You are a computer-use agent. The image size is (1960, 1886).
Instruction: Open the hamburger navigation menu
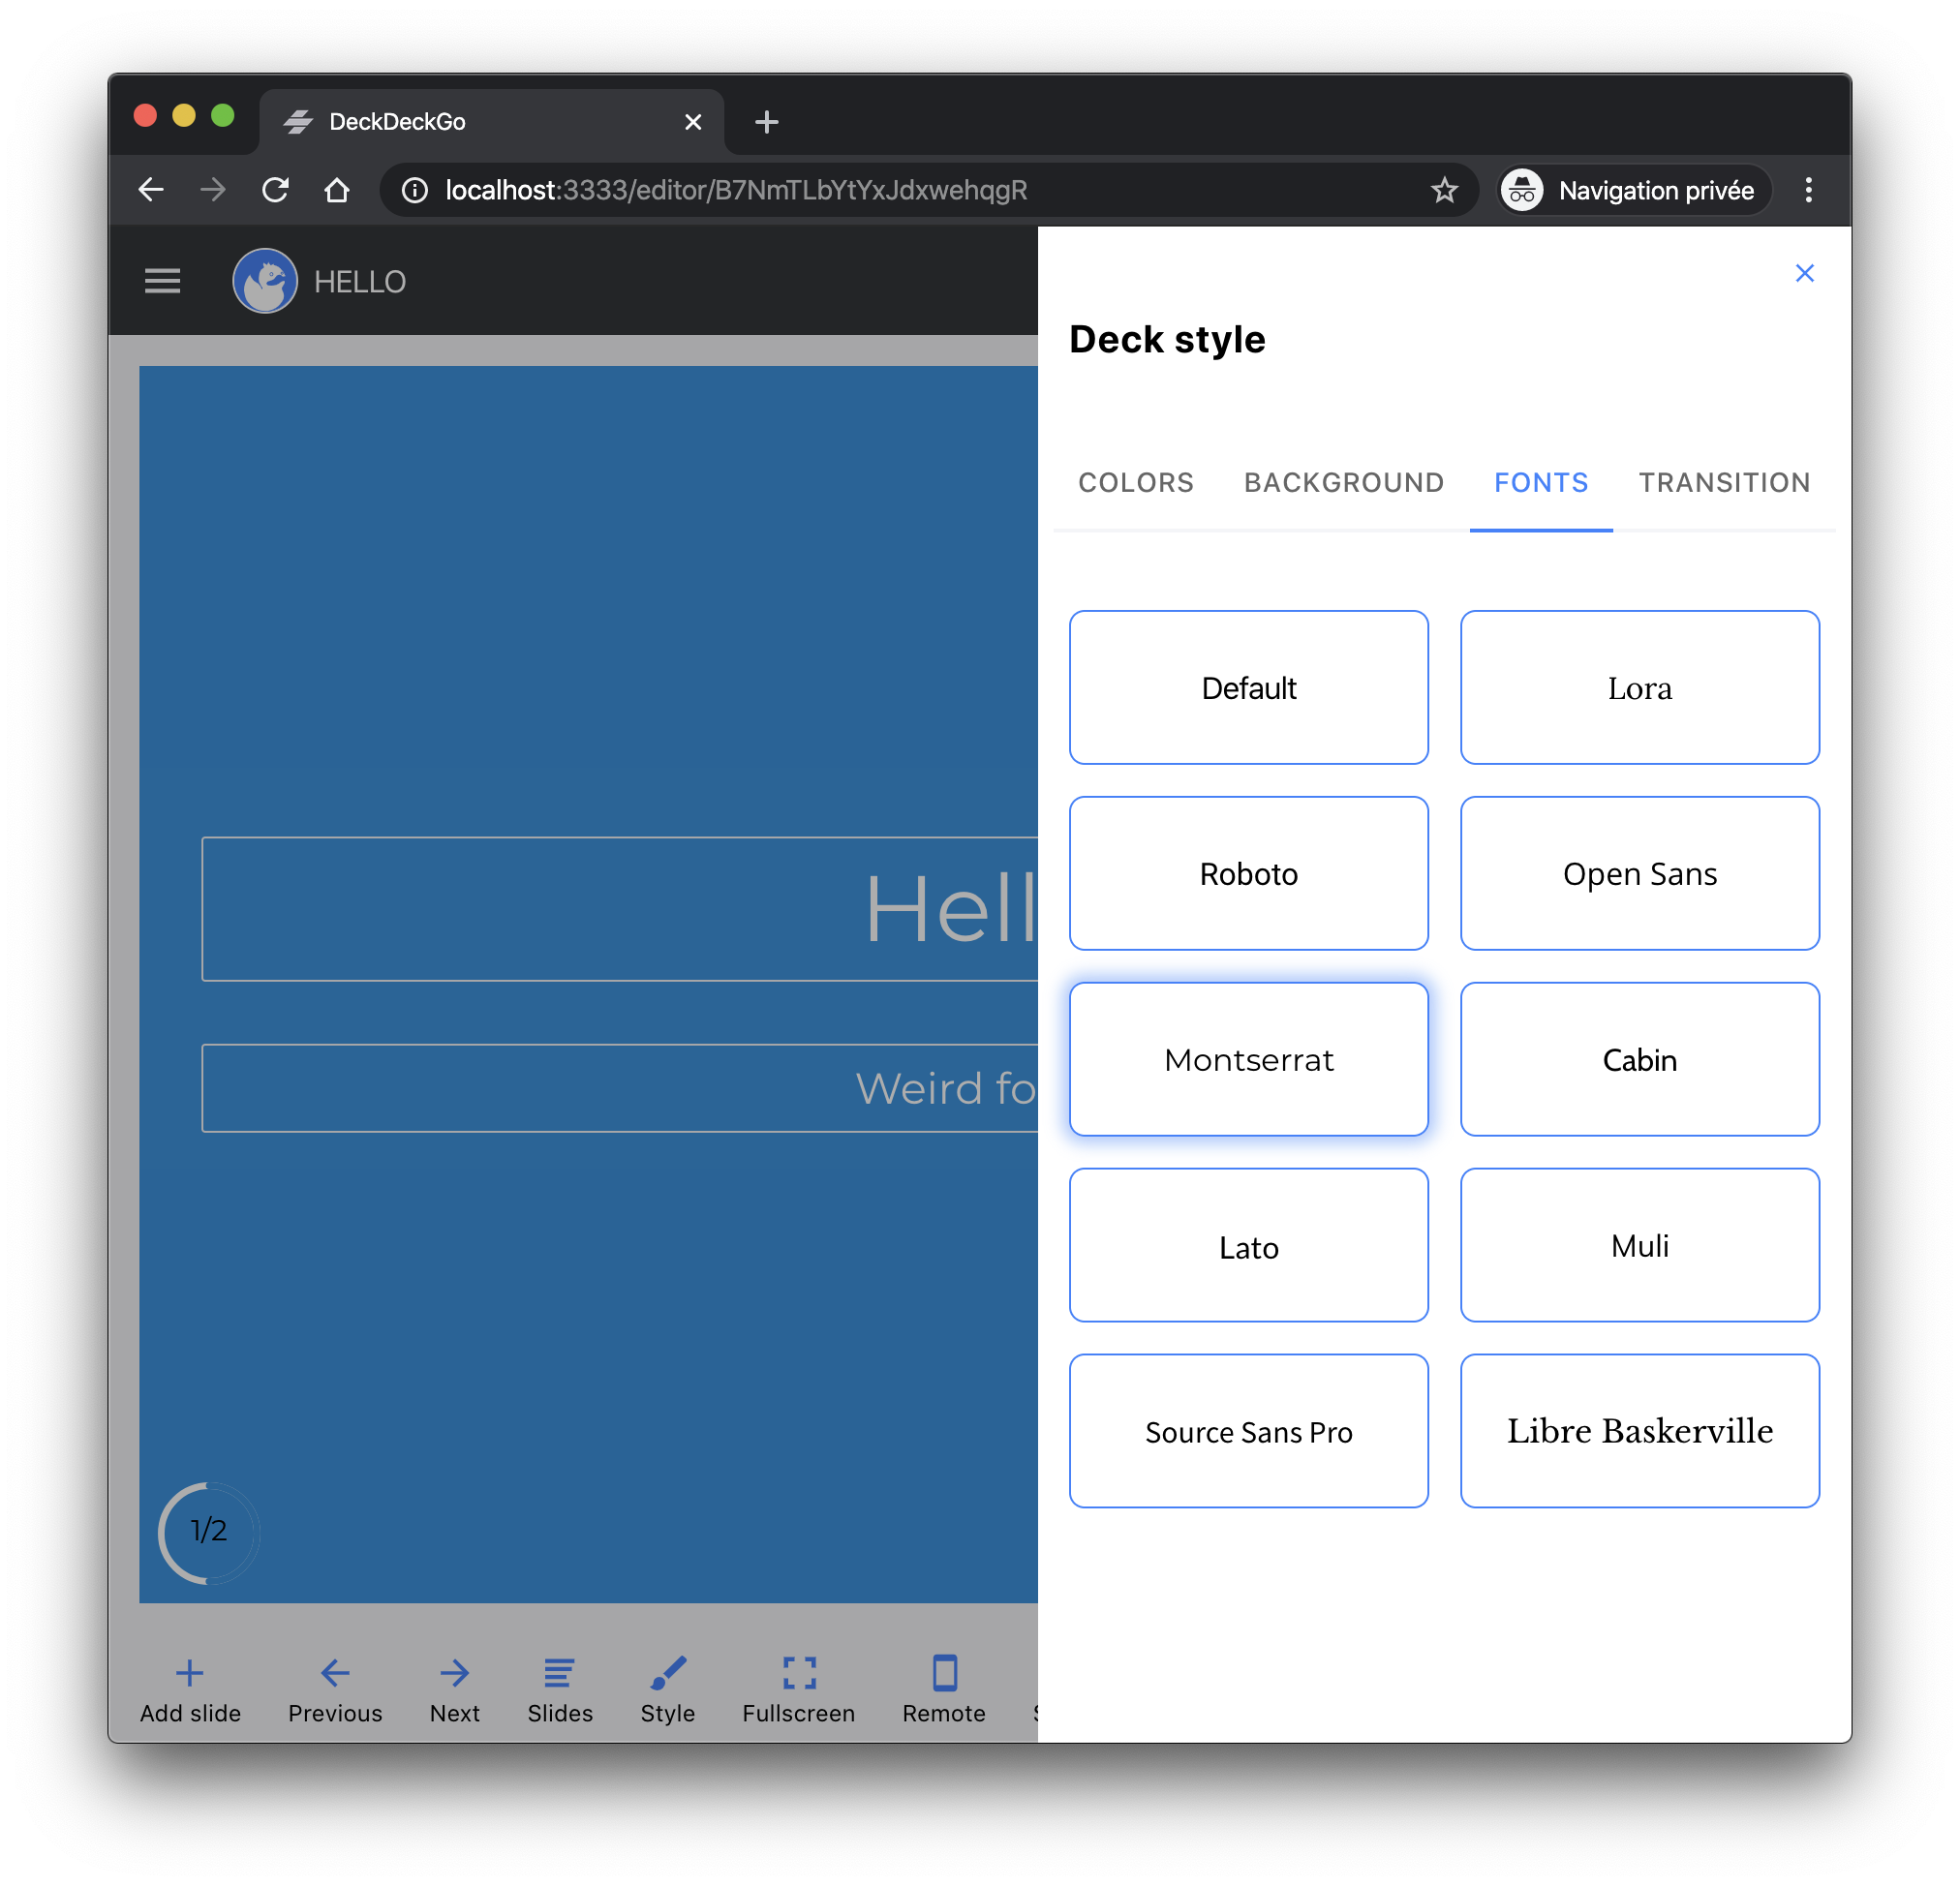pos(162,281)
